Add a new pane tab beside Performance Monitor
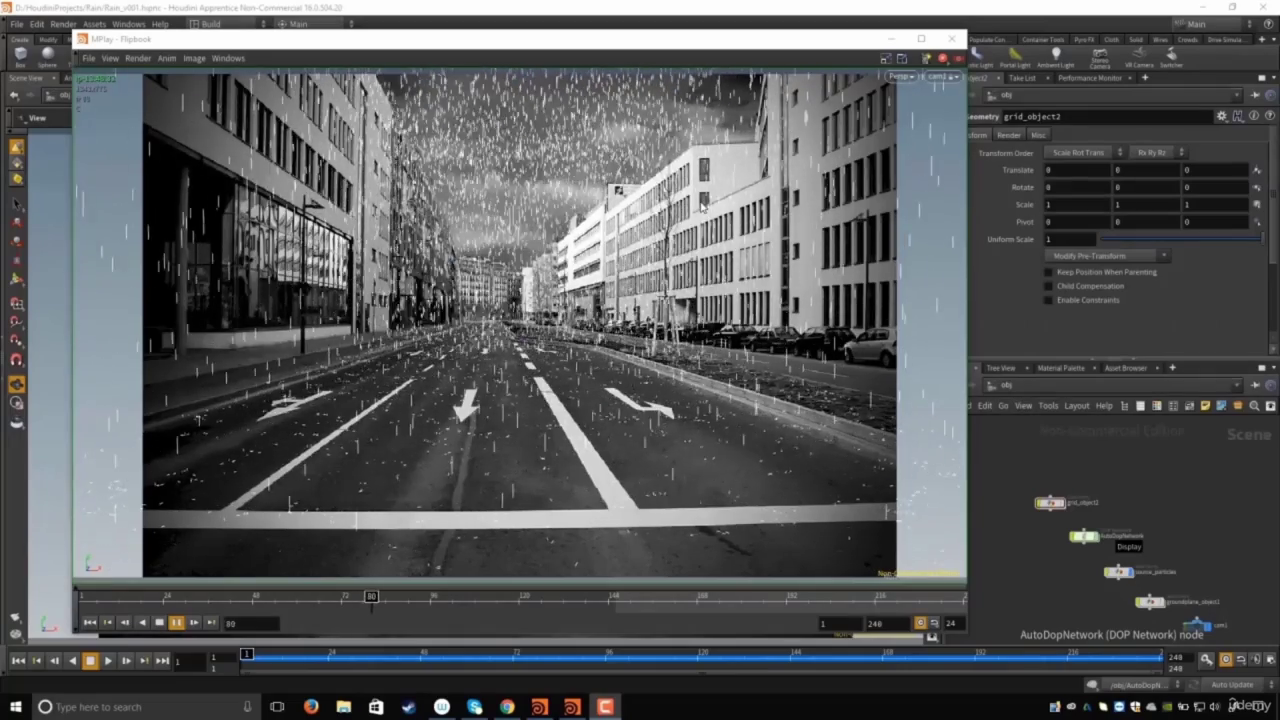 click(1145, 78)
